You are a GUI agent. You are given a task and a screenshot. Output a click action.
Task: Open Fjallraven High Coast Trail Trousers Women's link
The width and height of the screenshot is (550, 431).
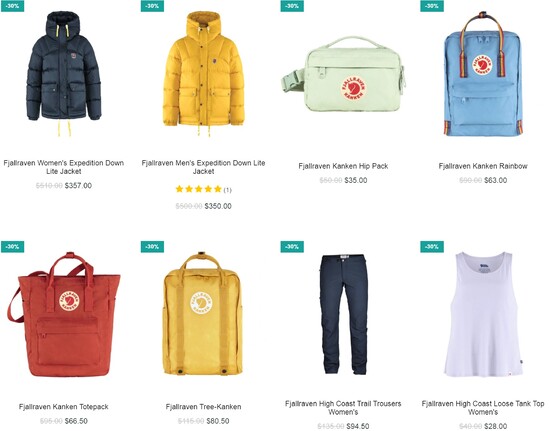point(343,408)
